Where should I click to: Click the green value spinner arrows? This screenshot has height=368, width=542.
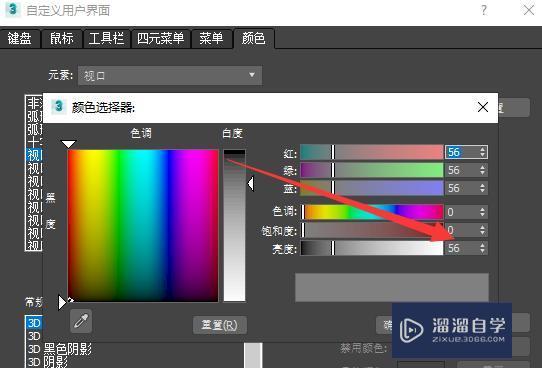(483, 170)
